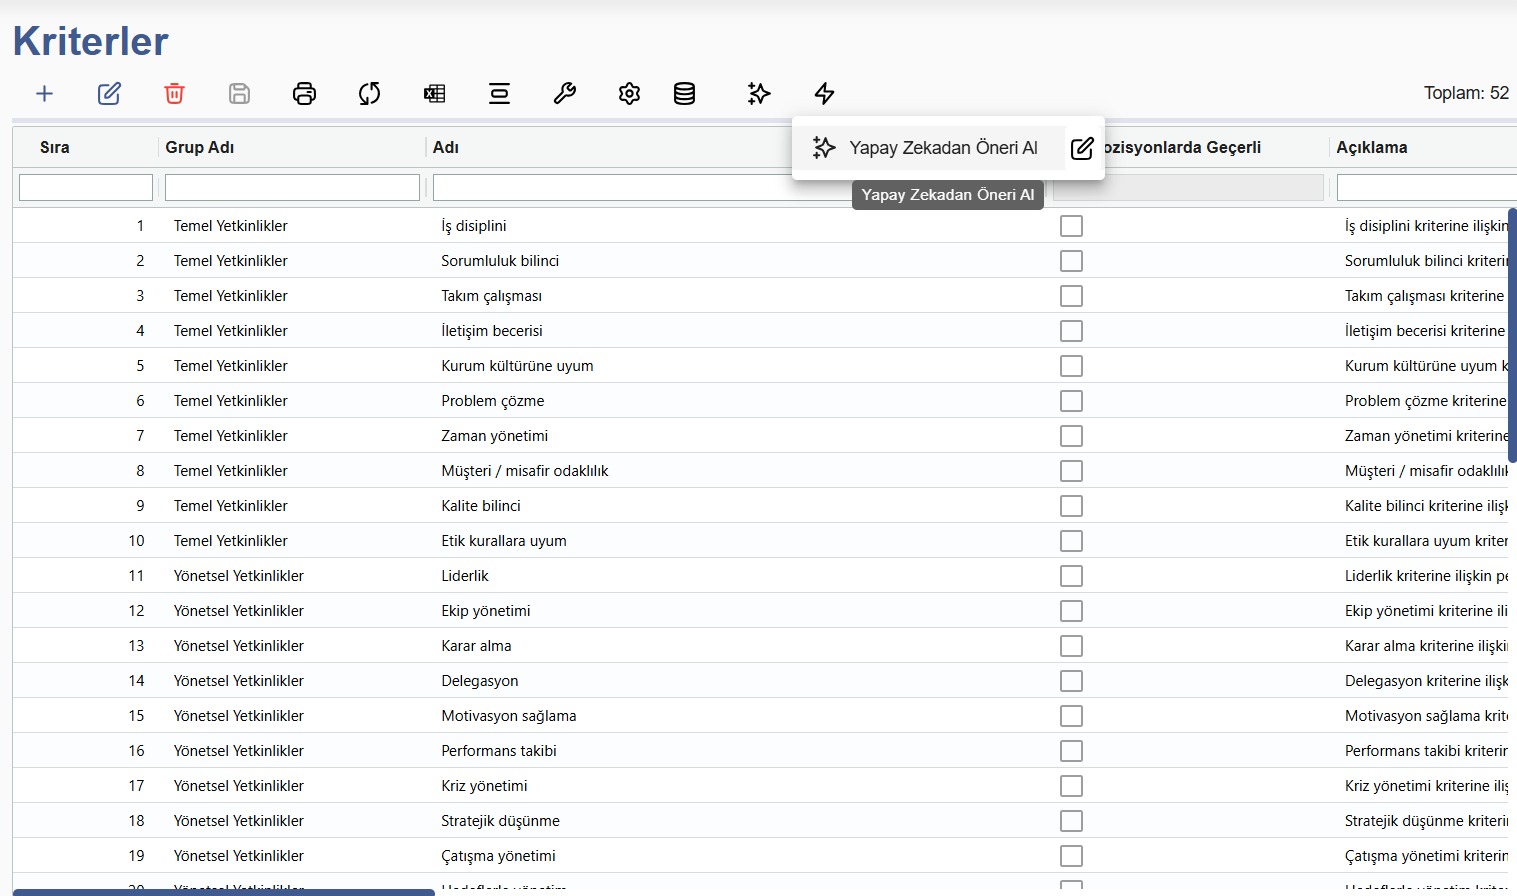Click the edit icon beside Yapay Zekadan Öneri Al
Image resolution: width=1517 pixels, height=896 pixels.
pyautogui.click(x=1082, y=148)
